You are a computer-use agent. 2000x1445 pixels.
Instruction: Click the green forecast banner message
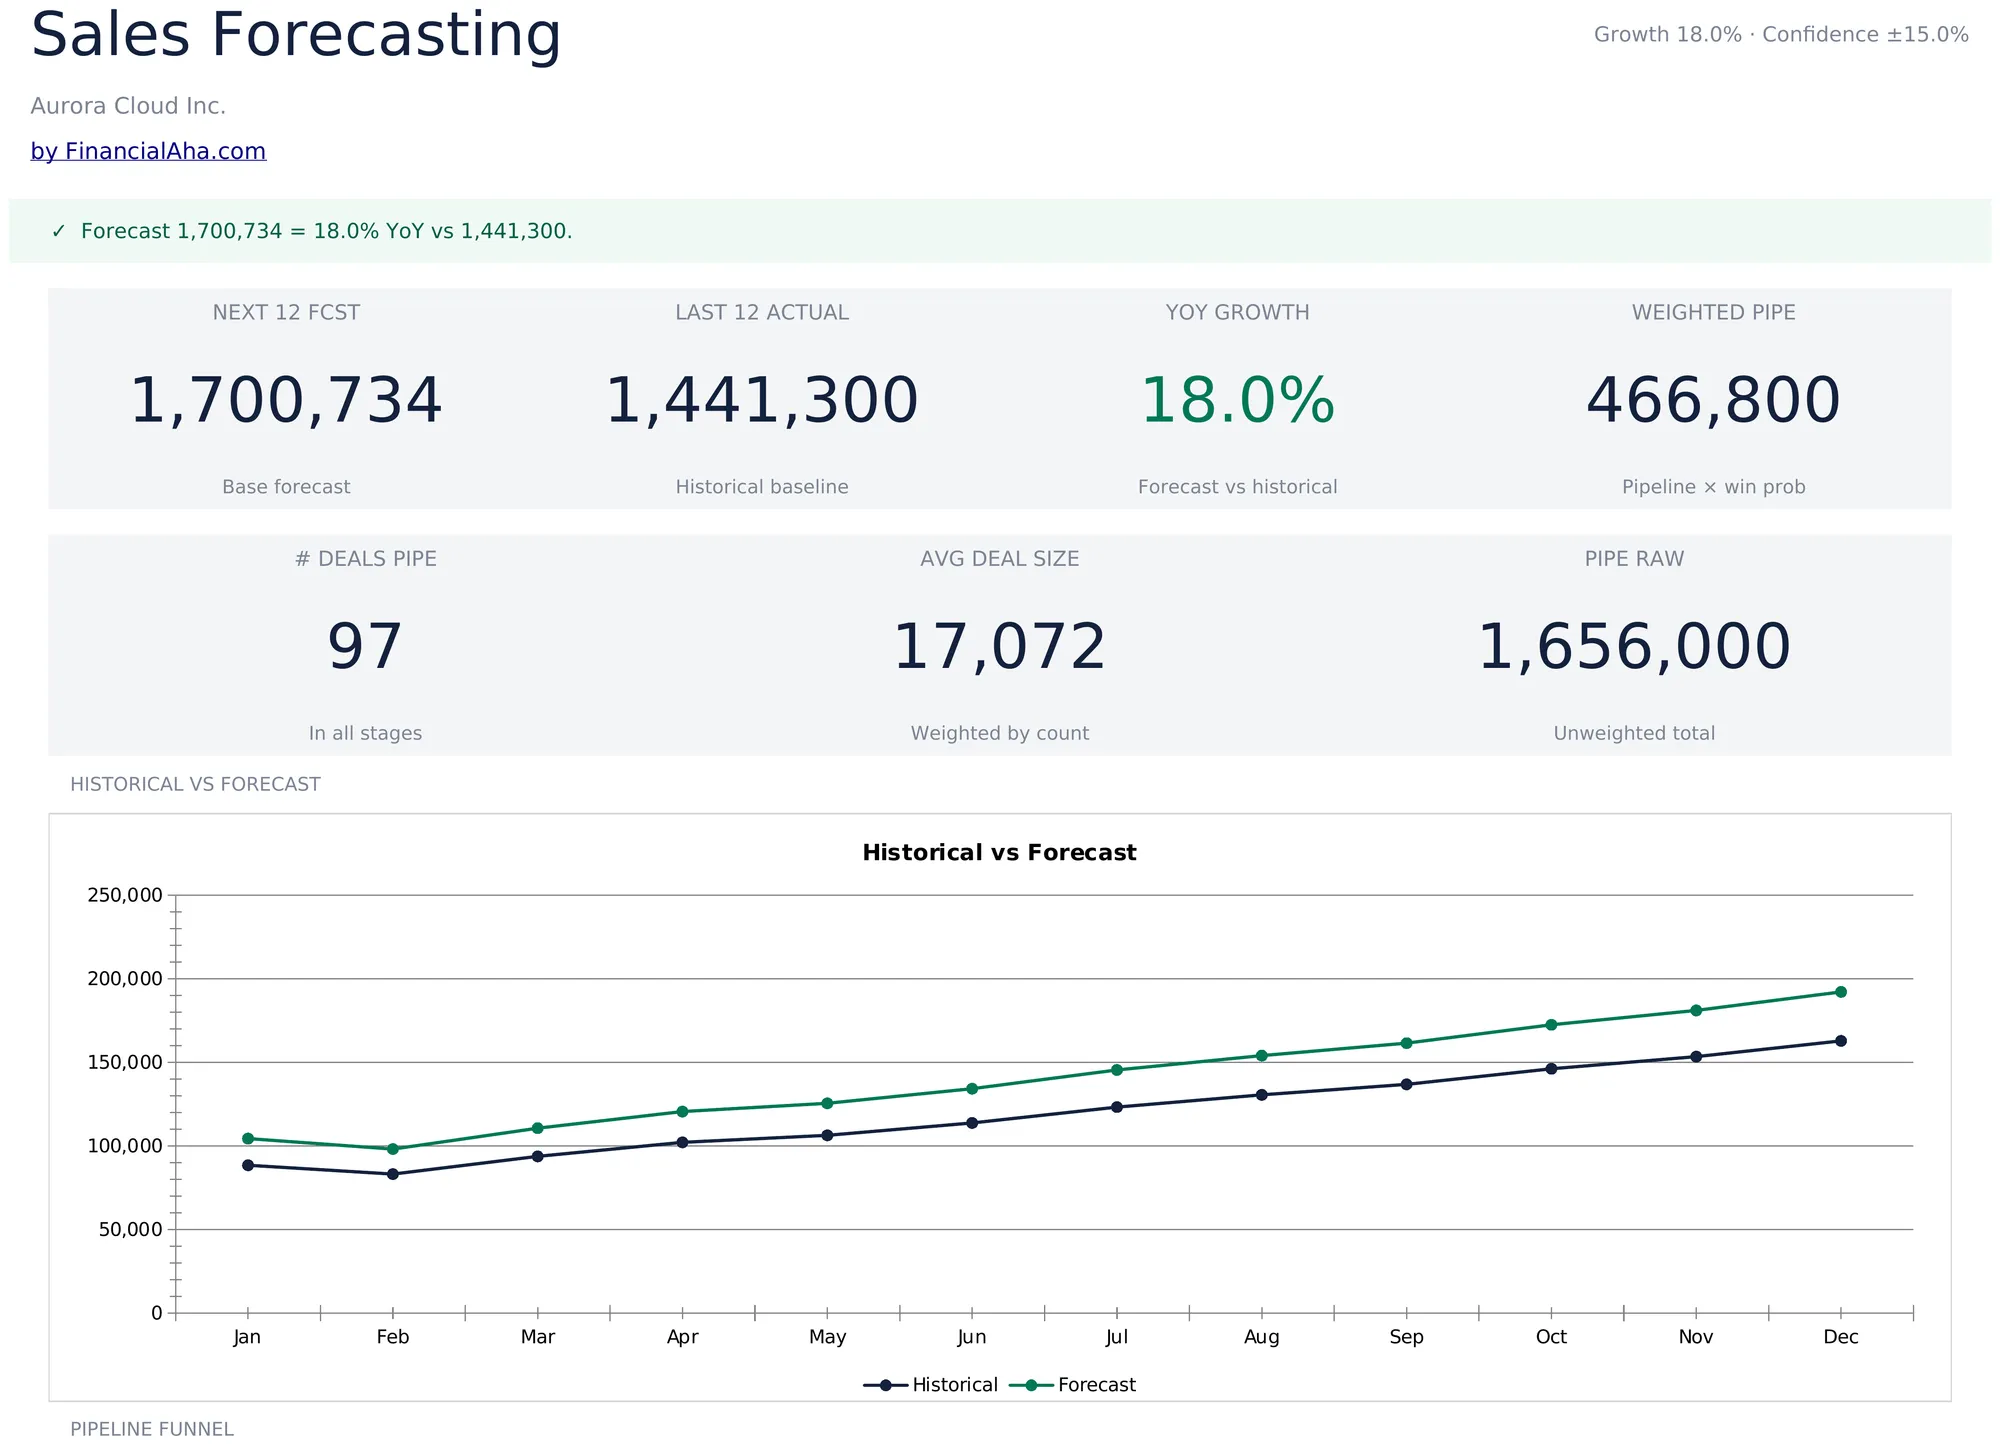click(x=326, y=231)
